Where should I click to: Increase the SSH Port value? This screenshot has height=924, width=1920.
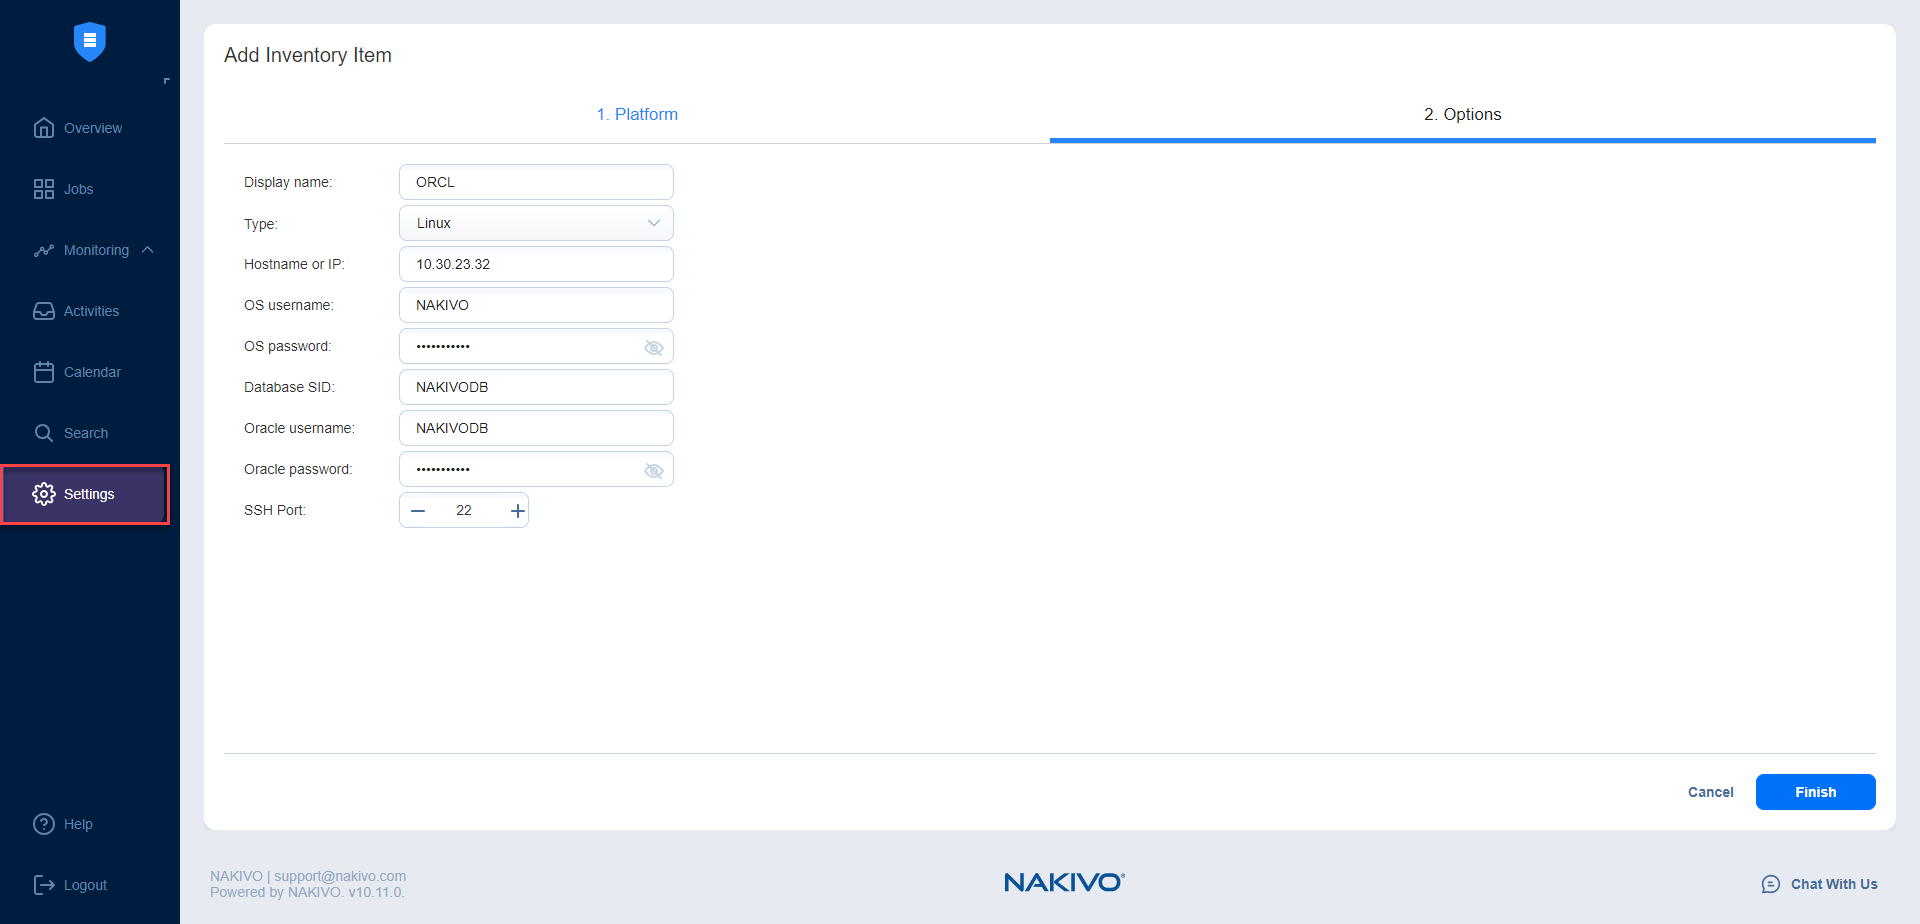[517, 511]
